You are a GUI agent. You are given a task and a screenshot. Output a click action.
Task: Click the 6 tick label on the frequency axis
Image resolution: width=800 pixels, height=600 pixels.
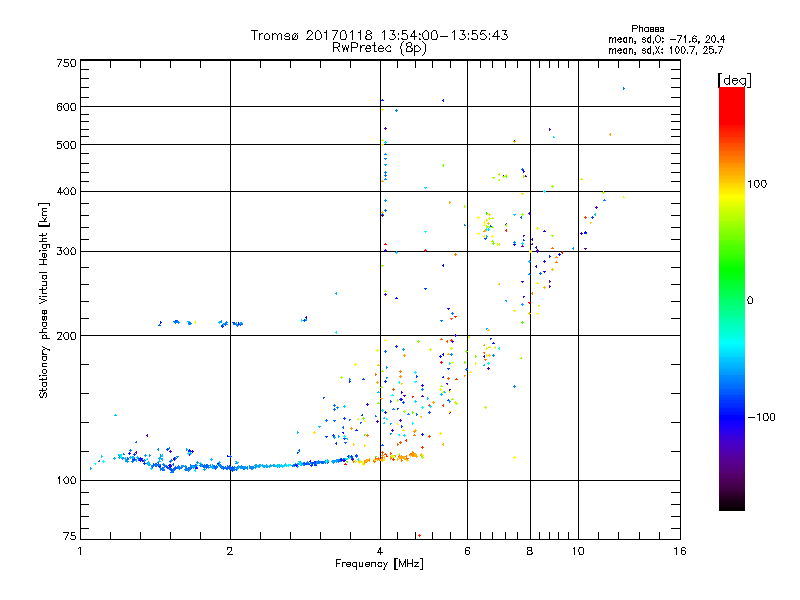467,552
